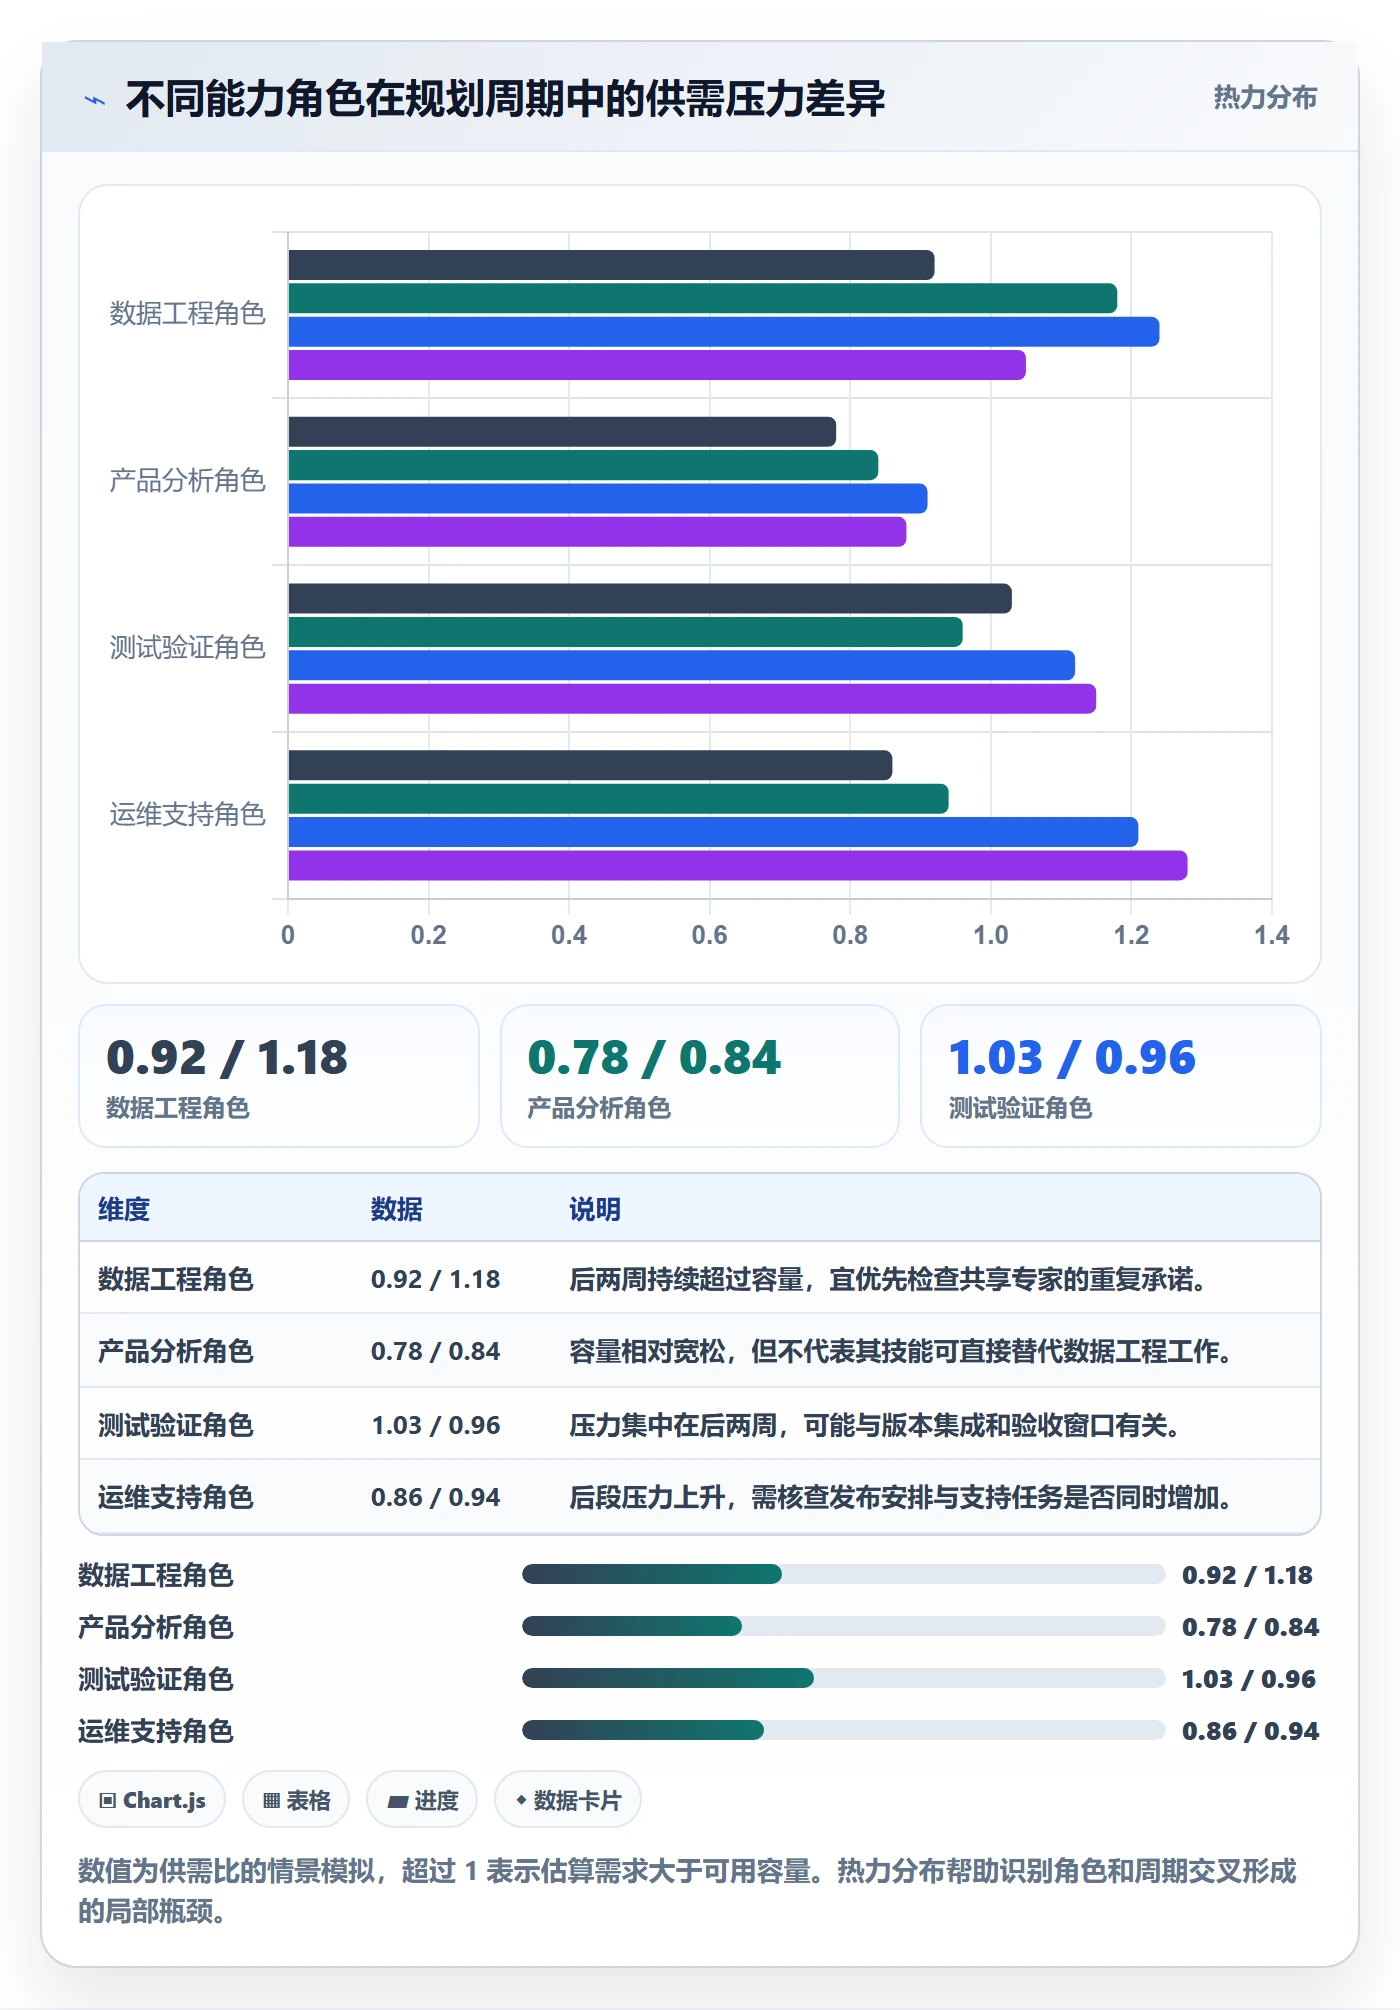Click the dark navy bar for 测试验证角色
1400x2010 pixels.
click(650, 599)
